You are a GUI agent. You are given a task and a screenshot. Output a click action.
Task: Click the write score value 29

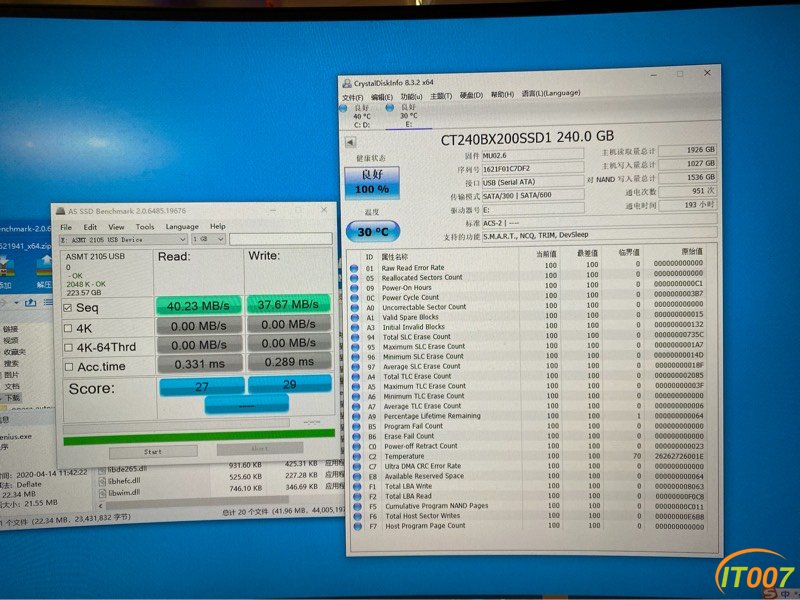coord(289,384)
